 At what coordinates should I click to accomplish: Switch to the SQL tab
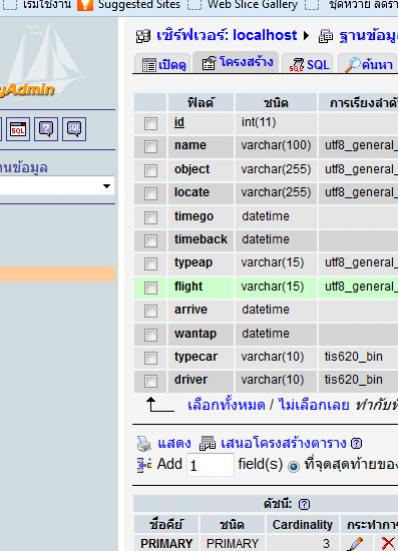(309, 64)
